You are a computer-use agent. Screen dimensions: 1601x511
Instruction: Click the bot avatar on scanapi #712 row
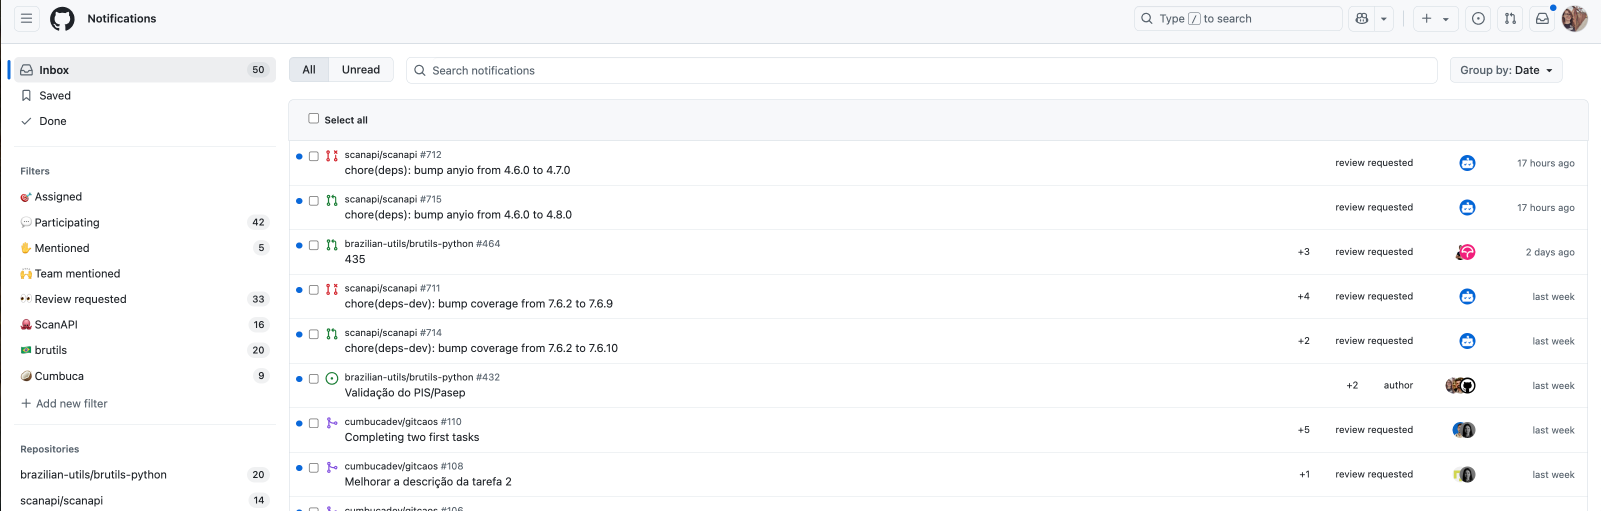coord(1467,163)
